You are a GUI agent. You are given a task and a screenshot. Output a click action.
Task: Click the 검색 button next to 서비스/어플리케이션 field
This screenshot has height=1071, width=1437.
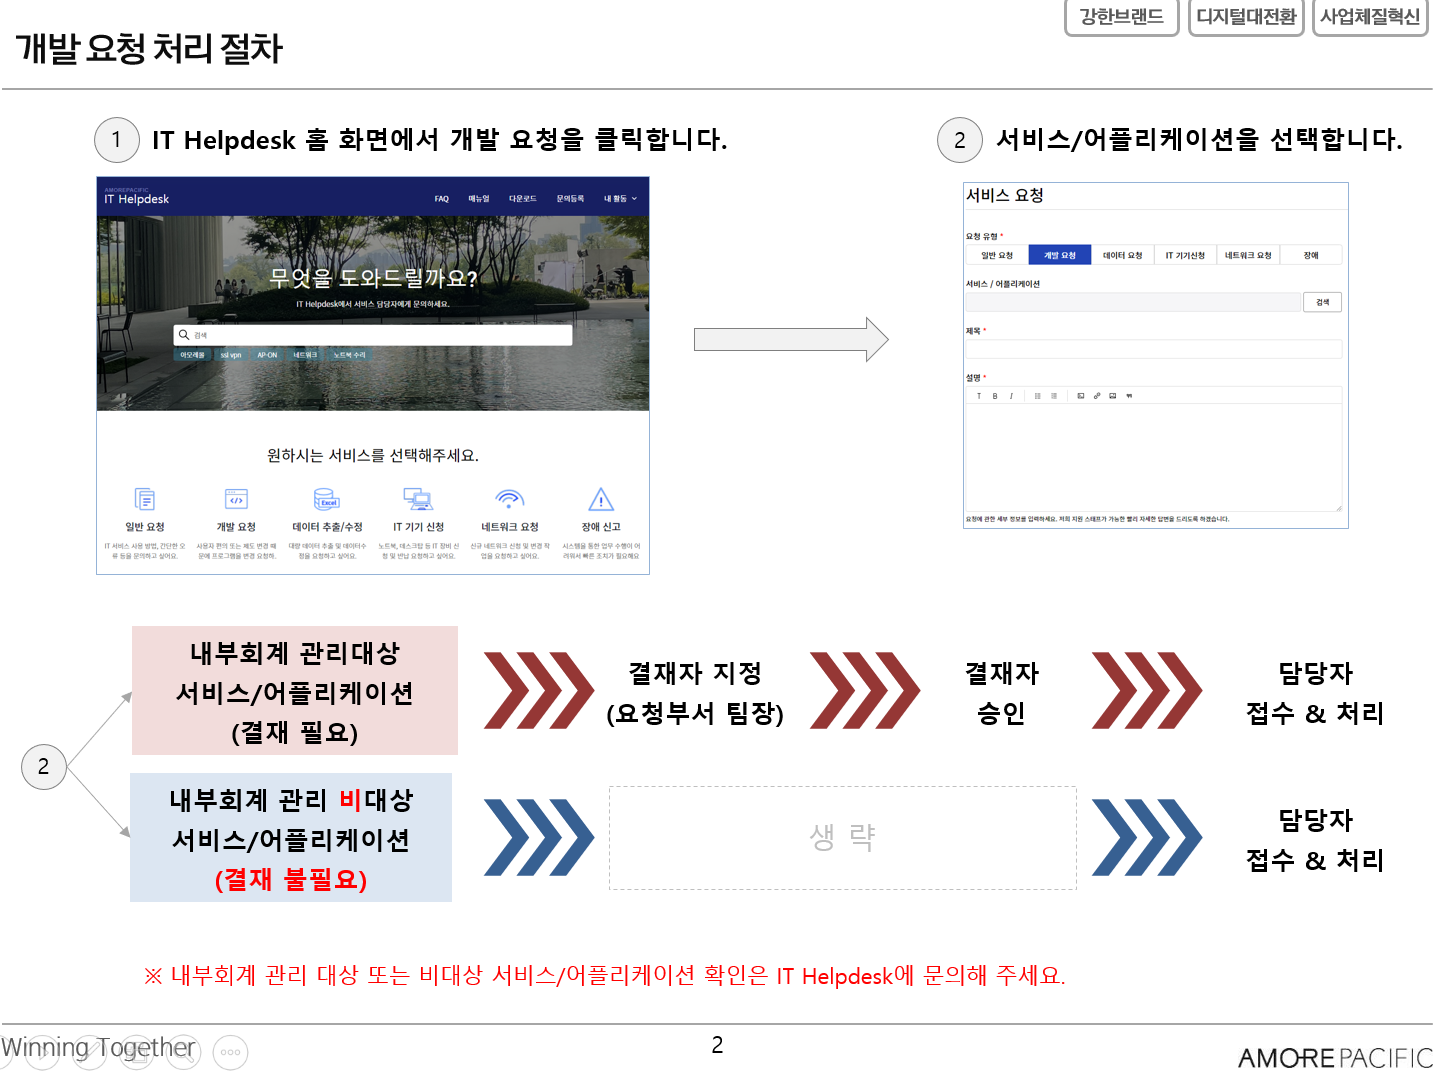(x=1322, y=302)
